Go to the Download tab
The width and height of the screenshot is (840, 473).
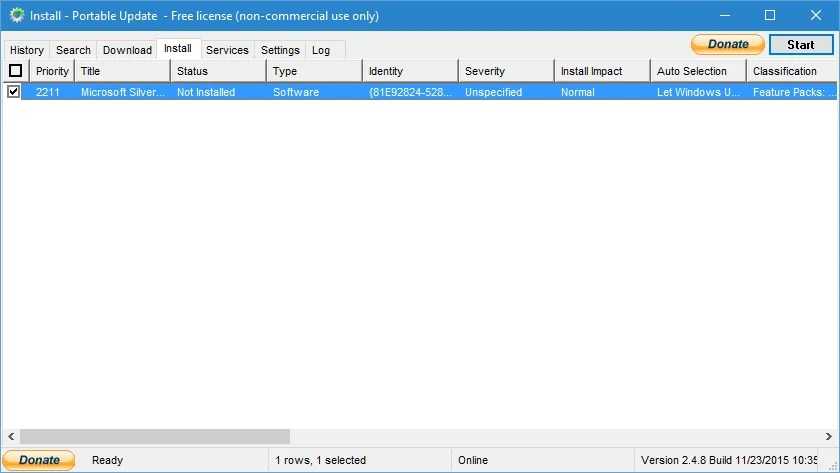pos(127,50)
